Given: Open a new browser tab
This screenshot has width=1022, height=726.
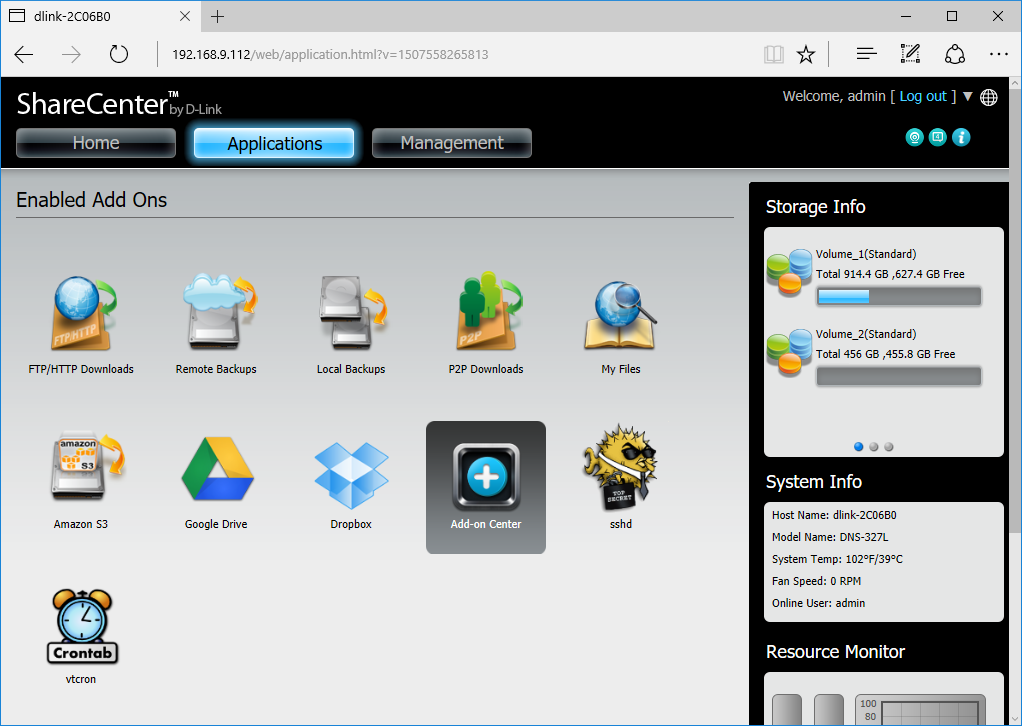Looking at the screenshot, I should coord(218,16).
